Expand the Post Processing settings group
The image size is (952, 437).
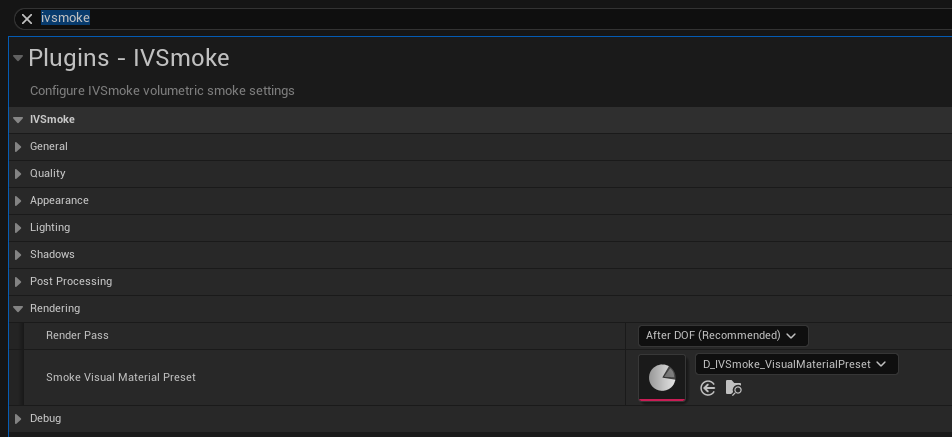coord(18,282)
